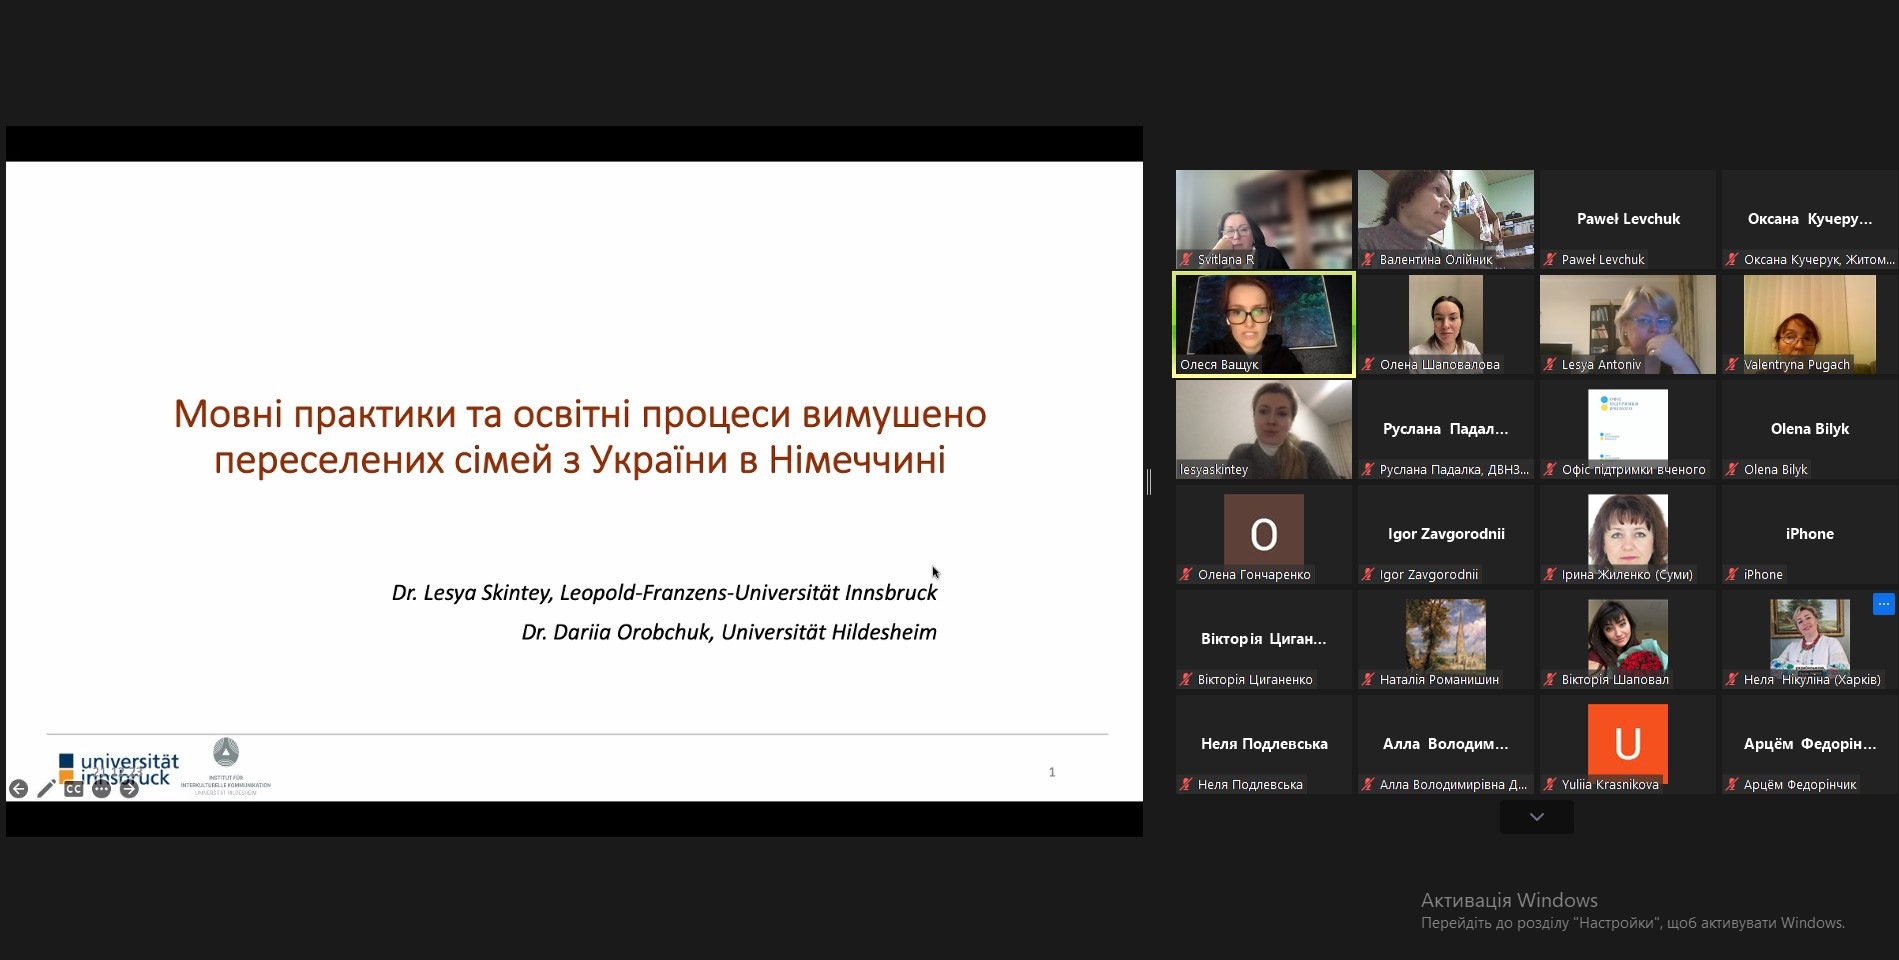Image resolution: width=1899 pixels, height=960 pixels.
Task: Open blue options menu on Неля Нікуліна tile
Action: (x=1883, y=604)
